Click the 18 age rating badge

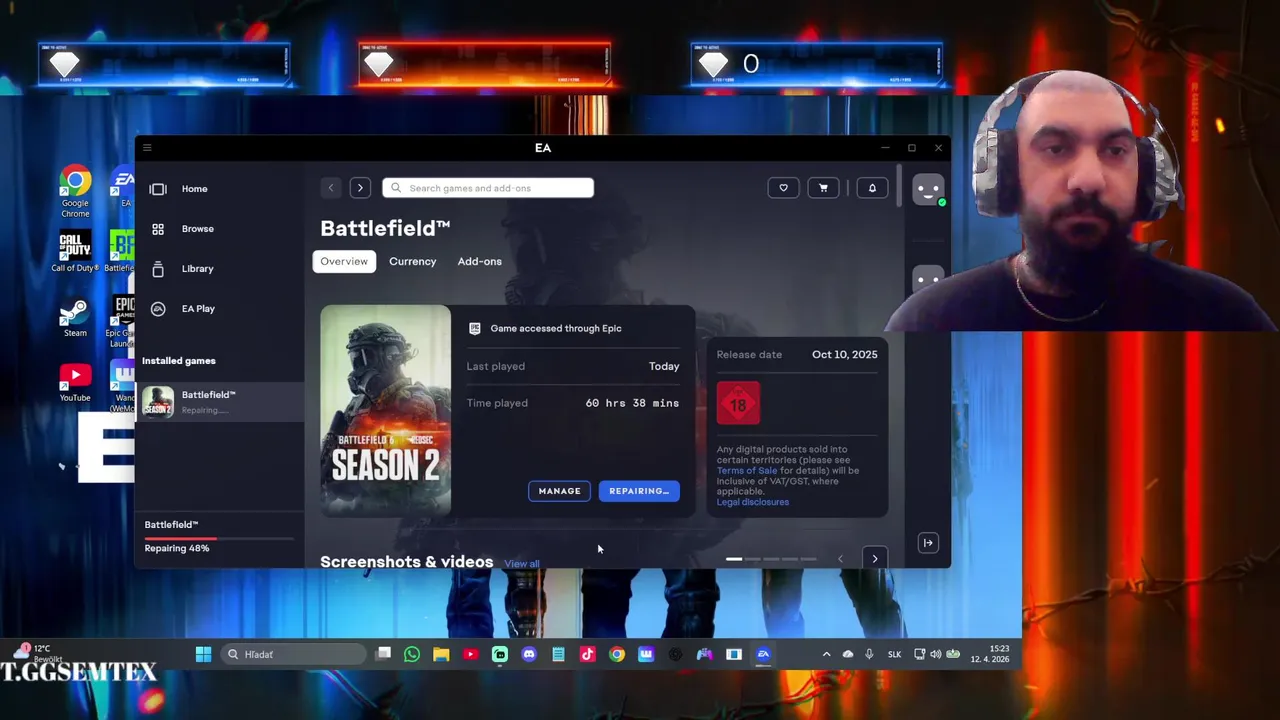pyautogui.click(x=738, y=404)
